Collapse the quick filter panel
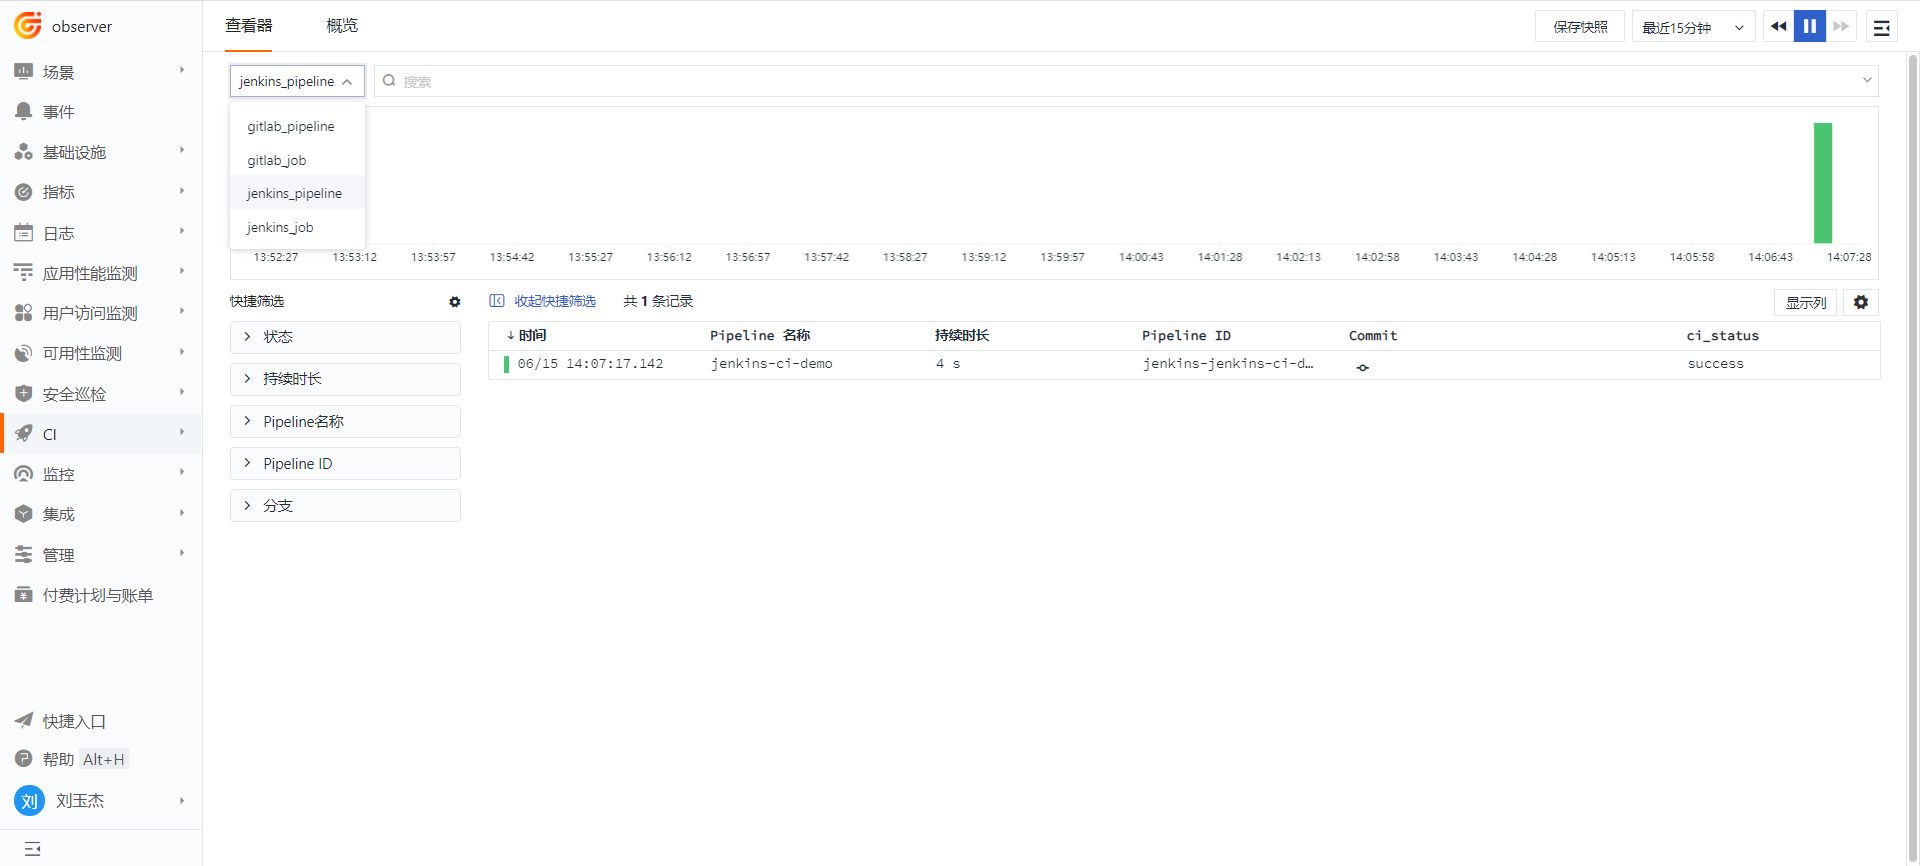Image resolution: width=1920 pixels, height=866 pixels. click(x=543, y=301)
